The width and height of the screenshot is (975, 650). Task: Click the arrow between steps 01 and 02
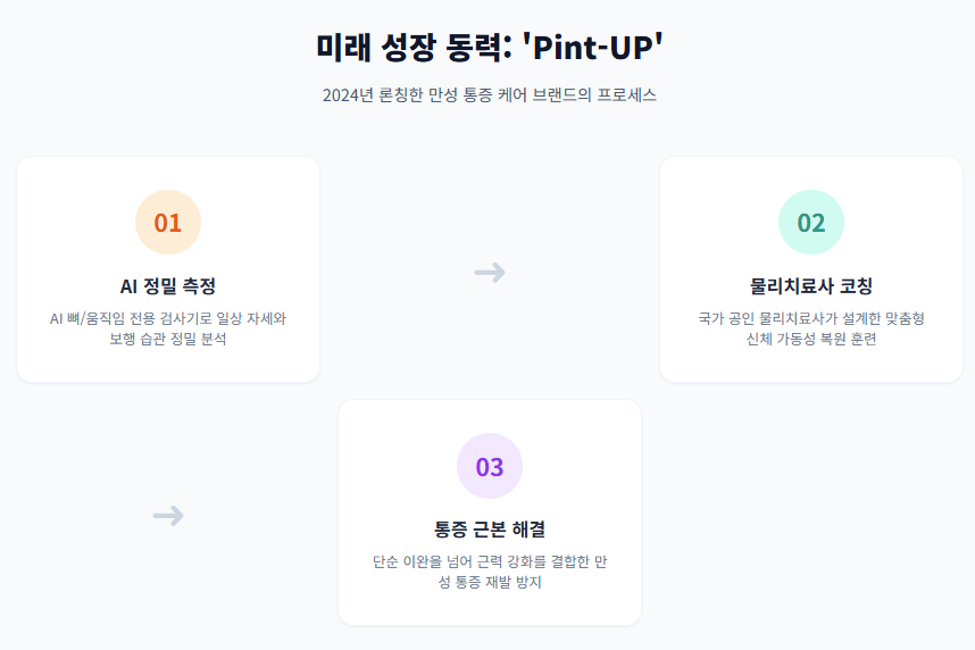pyautogui.click(x=489, y=272)
